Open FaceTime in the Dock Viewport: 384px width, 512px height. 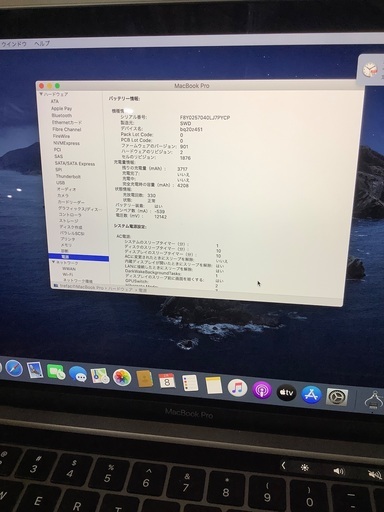(56, 372)
